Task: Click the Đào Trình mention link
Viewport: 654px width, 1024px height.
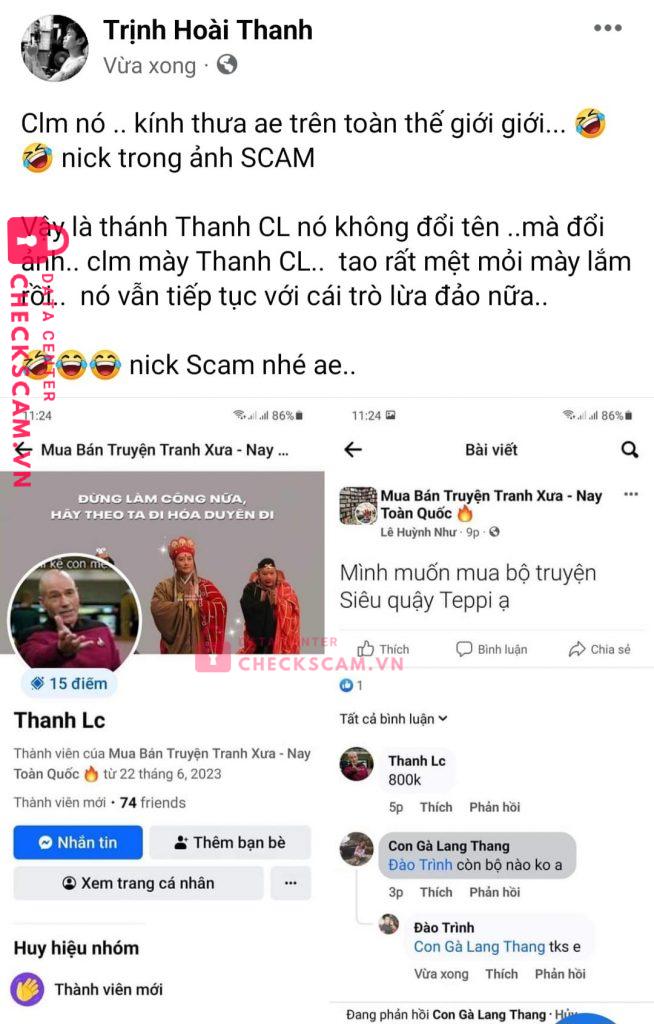Action: pos(420,865)
